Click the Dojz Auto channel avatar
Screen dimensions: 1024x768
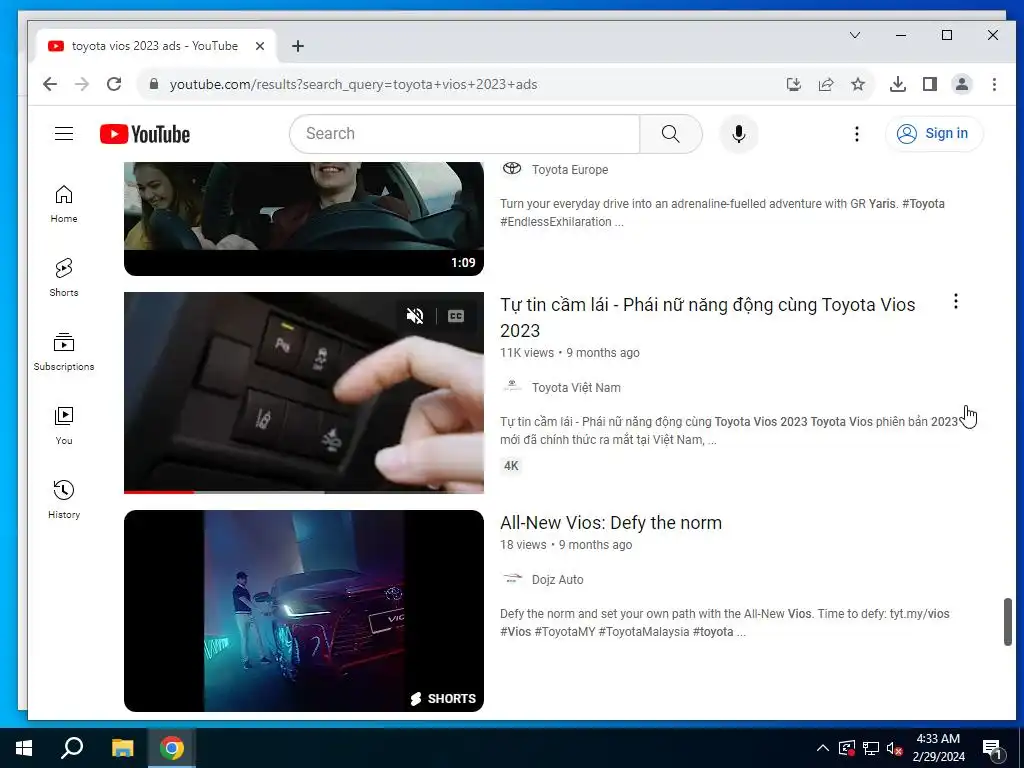[x=512, y=579]
